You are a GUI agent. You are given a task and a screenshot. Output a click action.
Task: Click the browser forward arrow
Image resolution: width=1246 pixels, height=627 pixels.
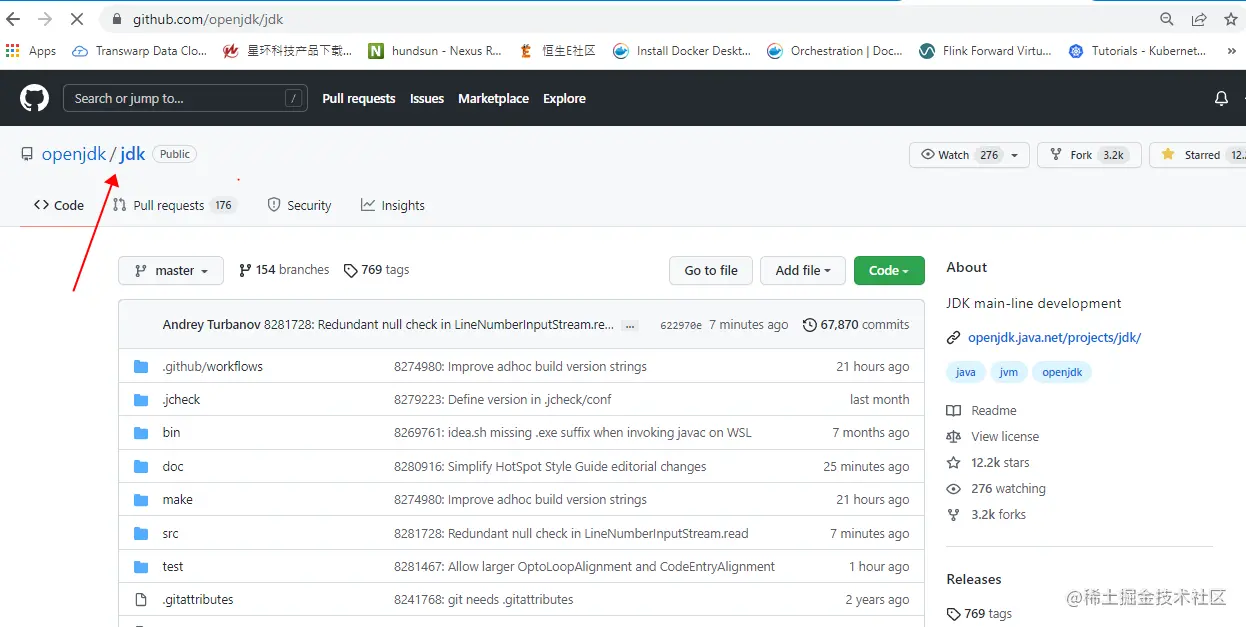45,19
